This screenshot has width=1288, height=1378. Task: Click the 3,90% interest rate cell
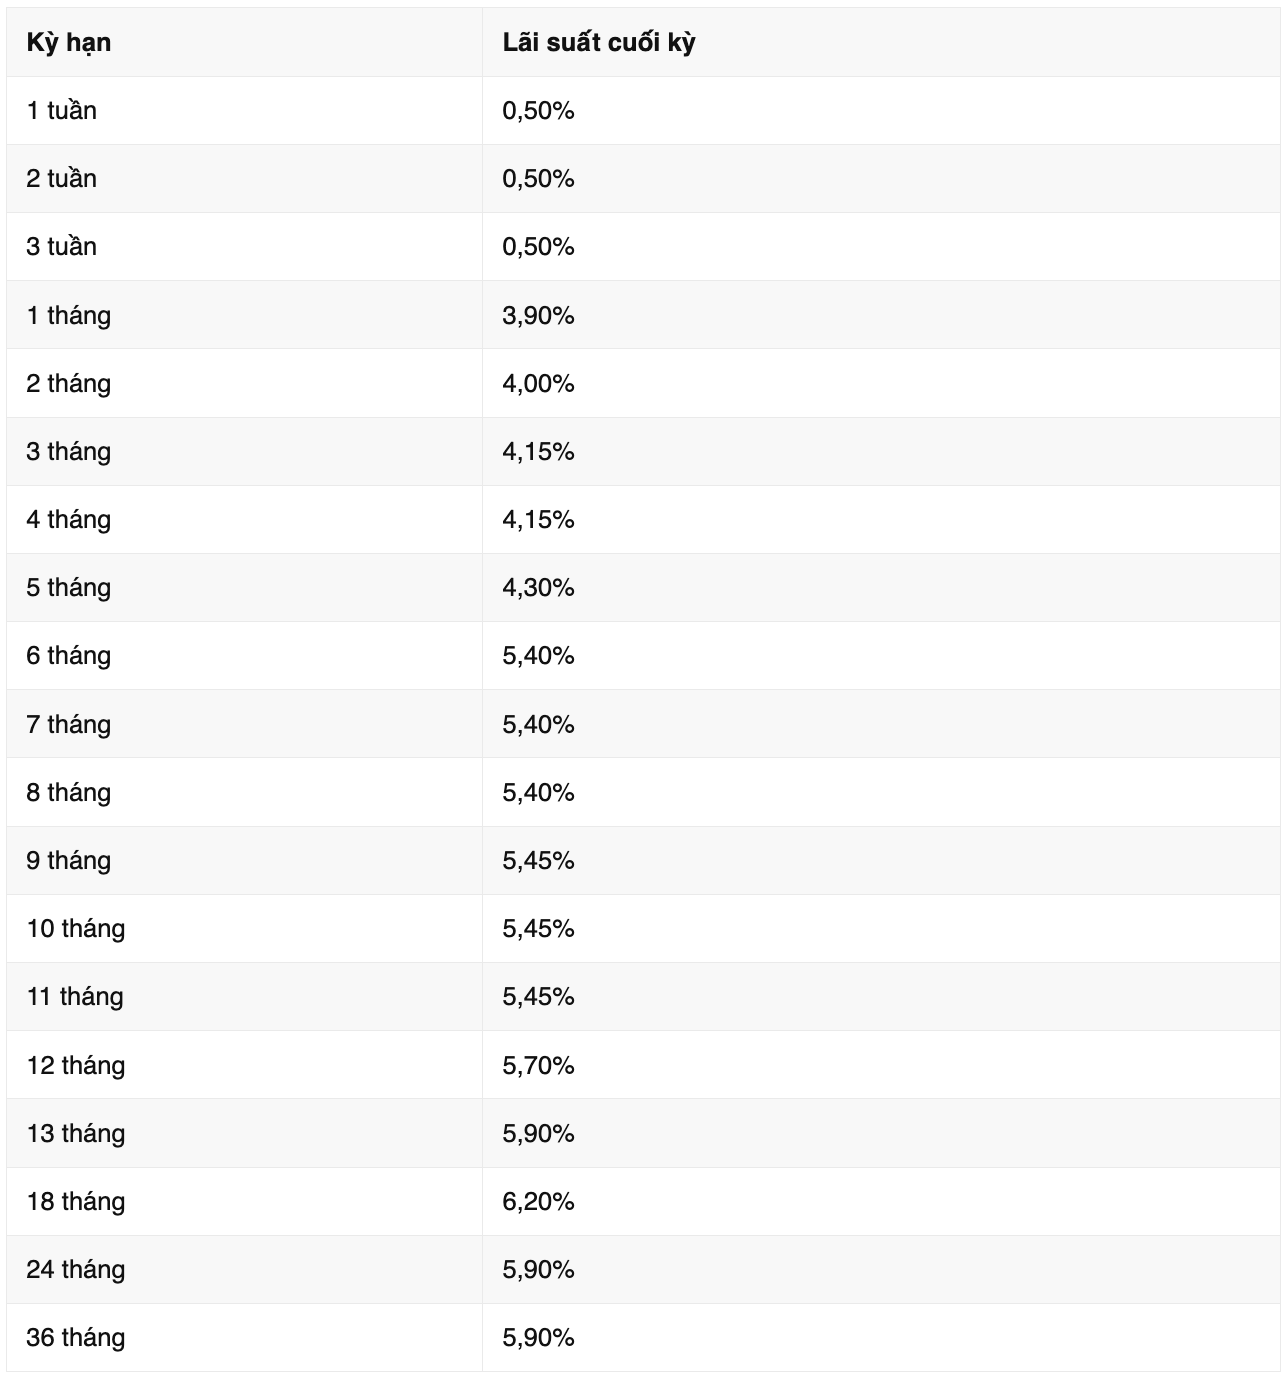point(538,316)
